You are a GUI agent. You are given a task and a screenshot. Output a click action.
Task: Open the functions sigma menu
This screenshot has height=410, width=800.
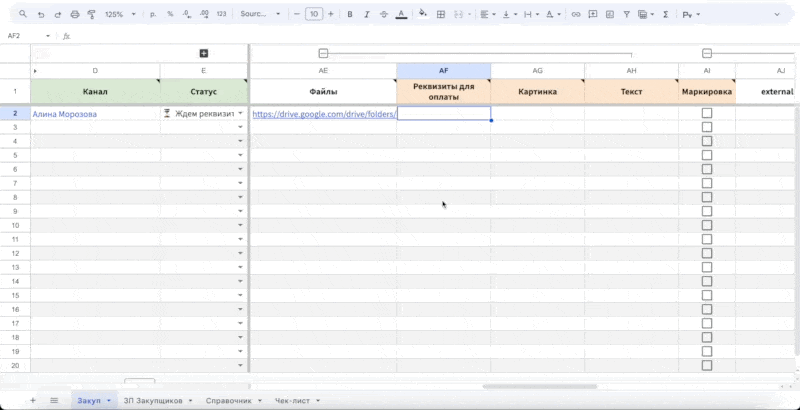point(665,14)
